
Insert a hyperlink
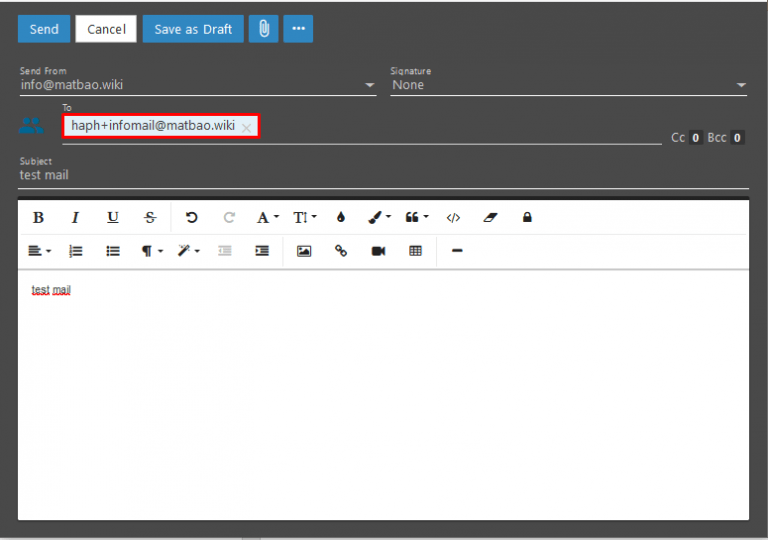(x=341, y=251)
